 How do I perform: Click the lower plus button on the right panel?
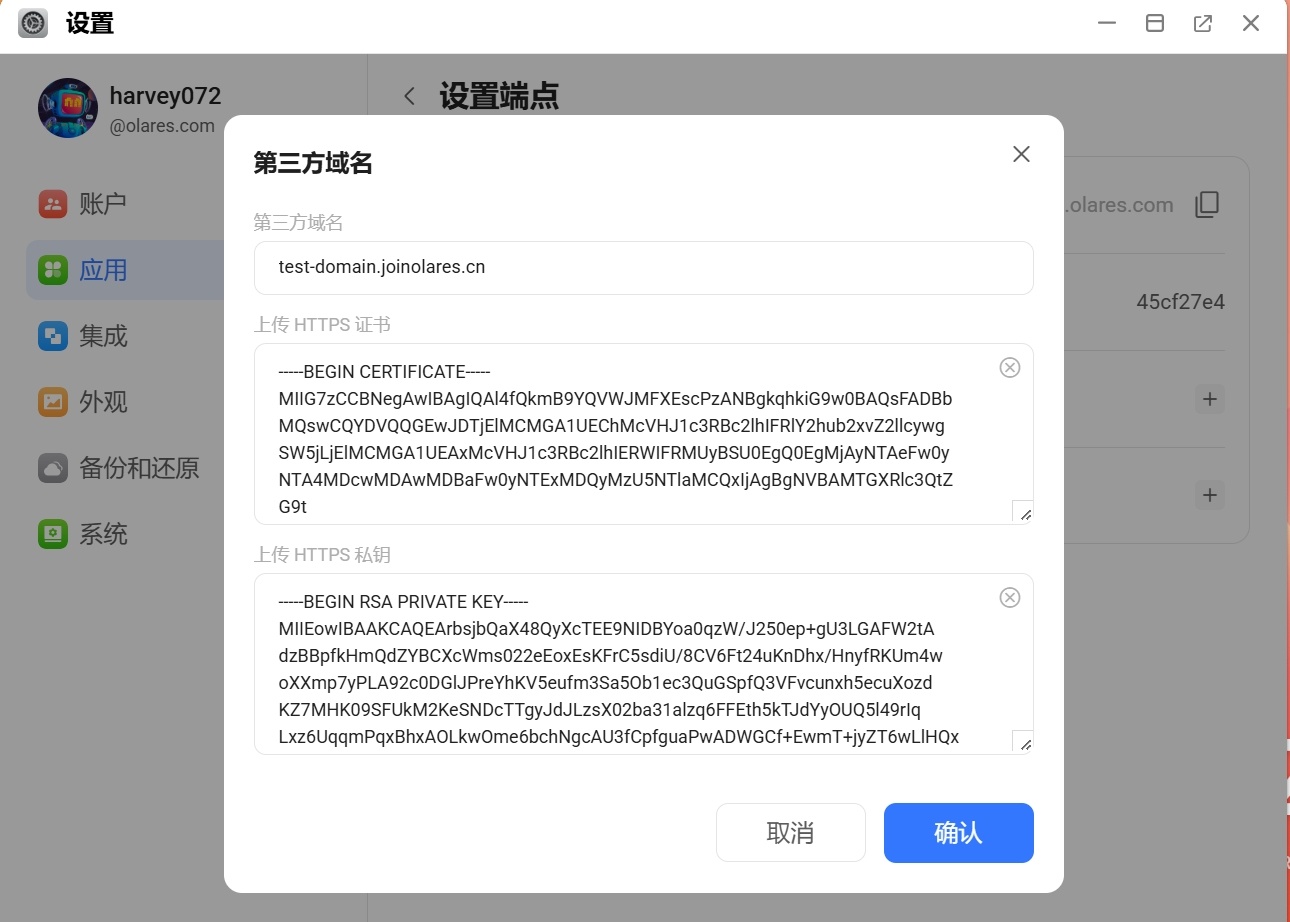[x=1209, y=494]
